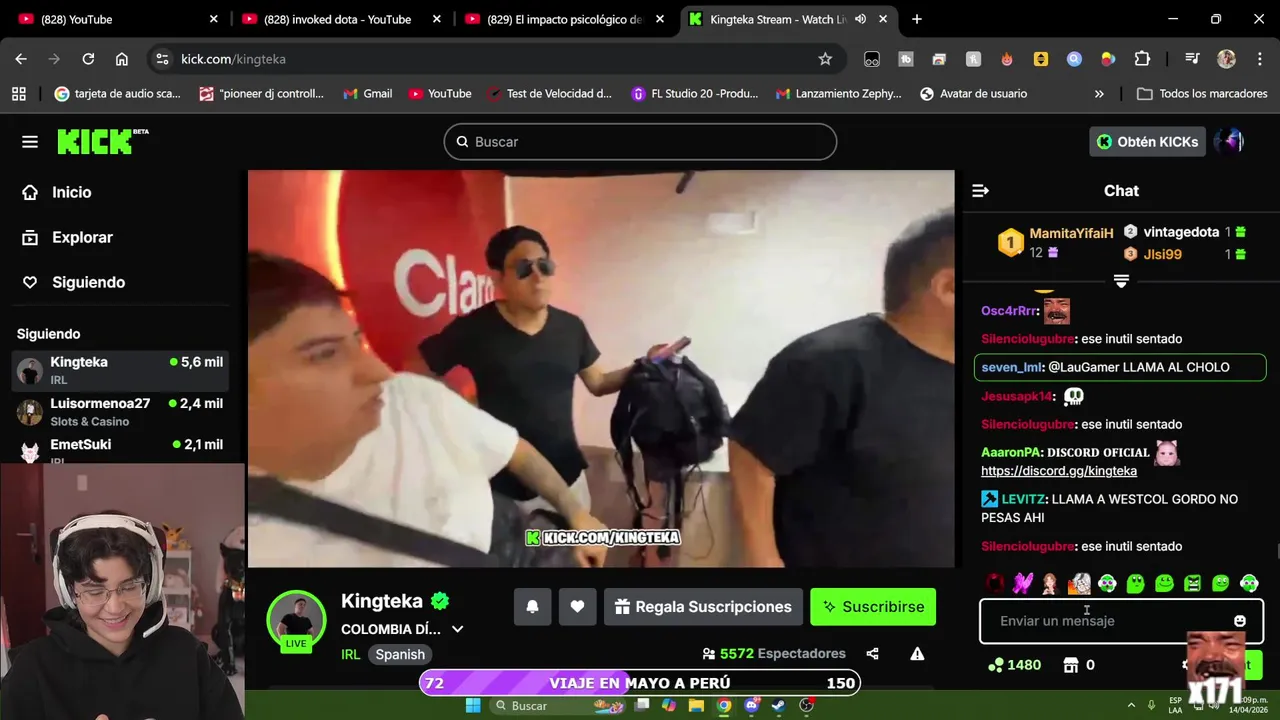The image size is (1280, 720).
Task: Open the chat shop icon
Action: (1071, 665)
